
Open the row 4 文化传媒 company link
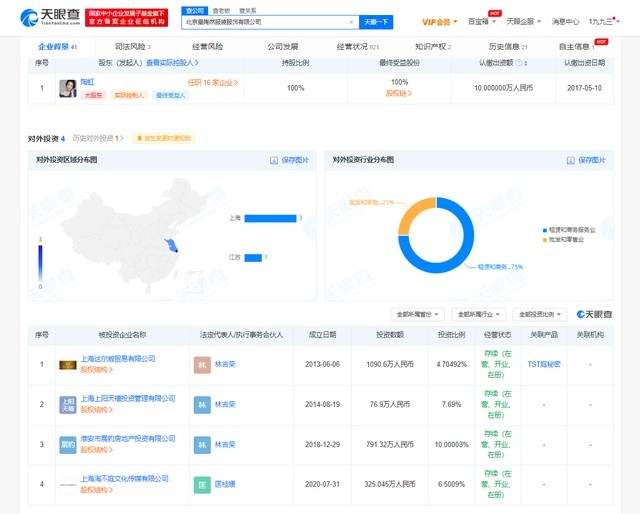click(124, 478)
